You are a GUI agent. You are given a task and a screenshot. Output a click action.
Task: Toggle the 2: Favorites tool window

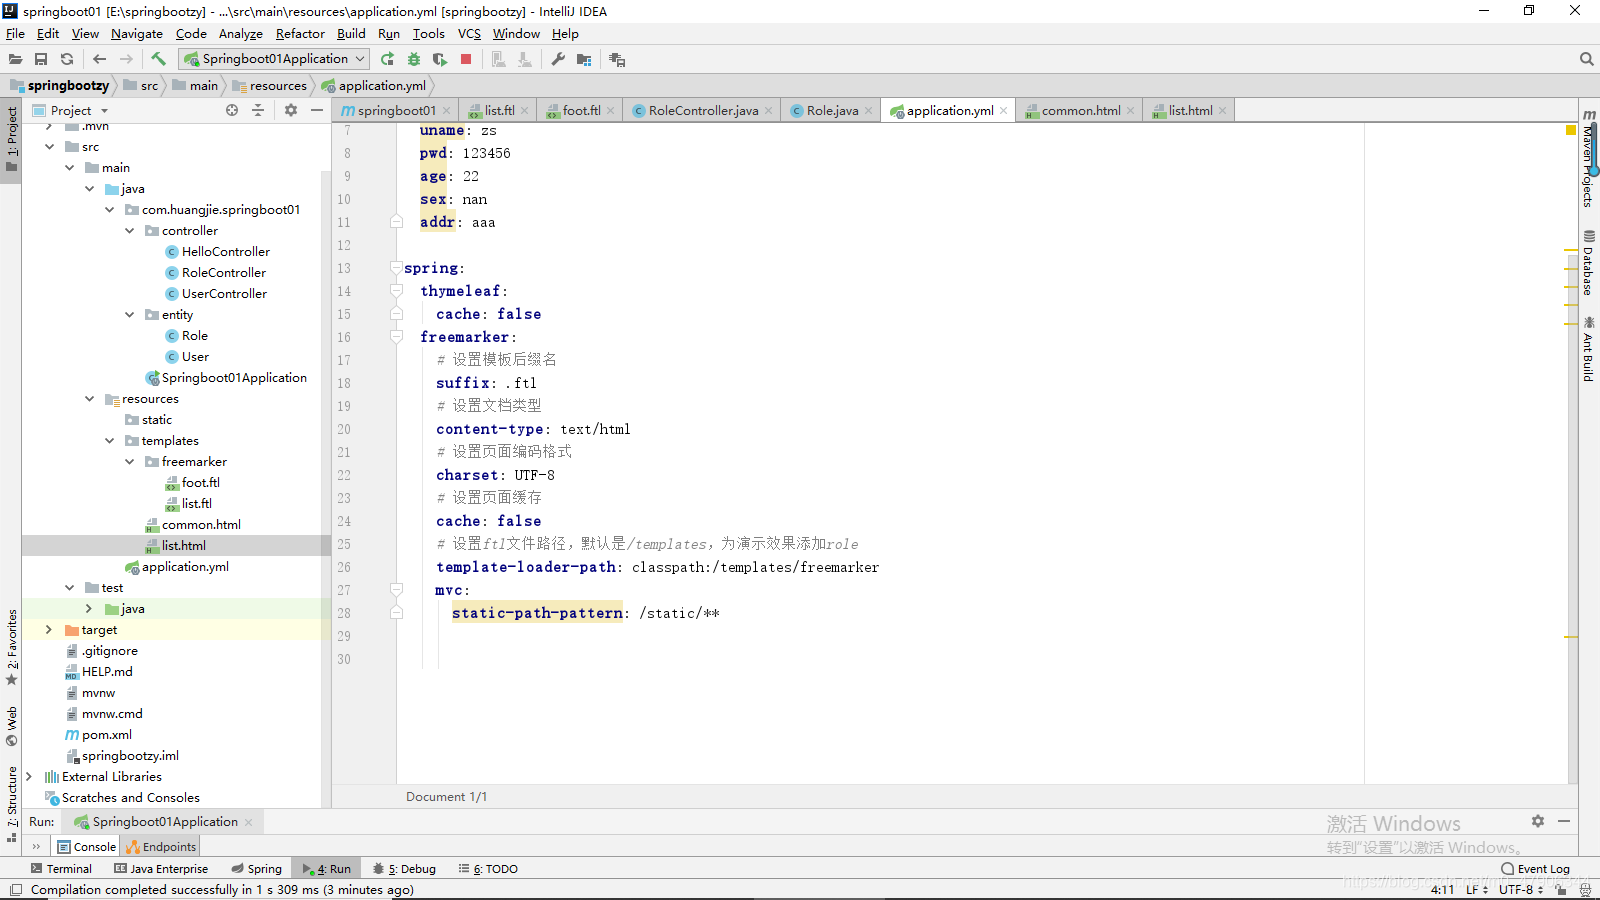pos(12,647)
